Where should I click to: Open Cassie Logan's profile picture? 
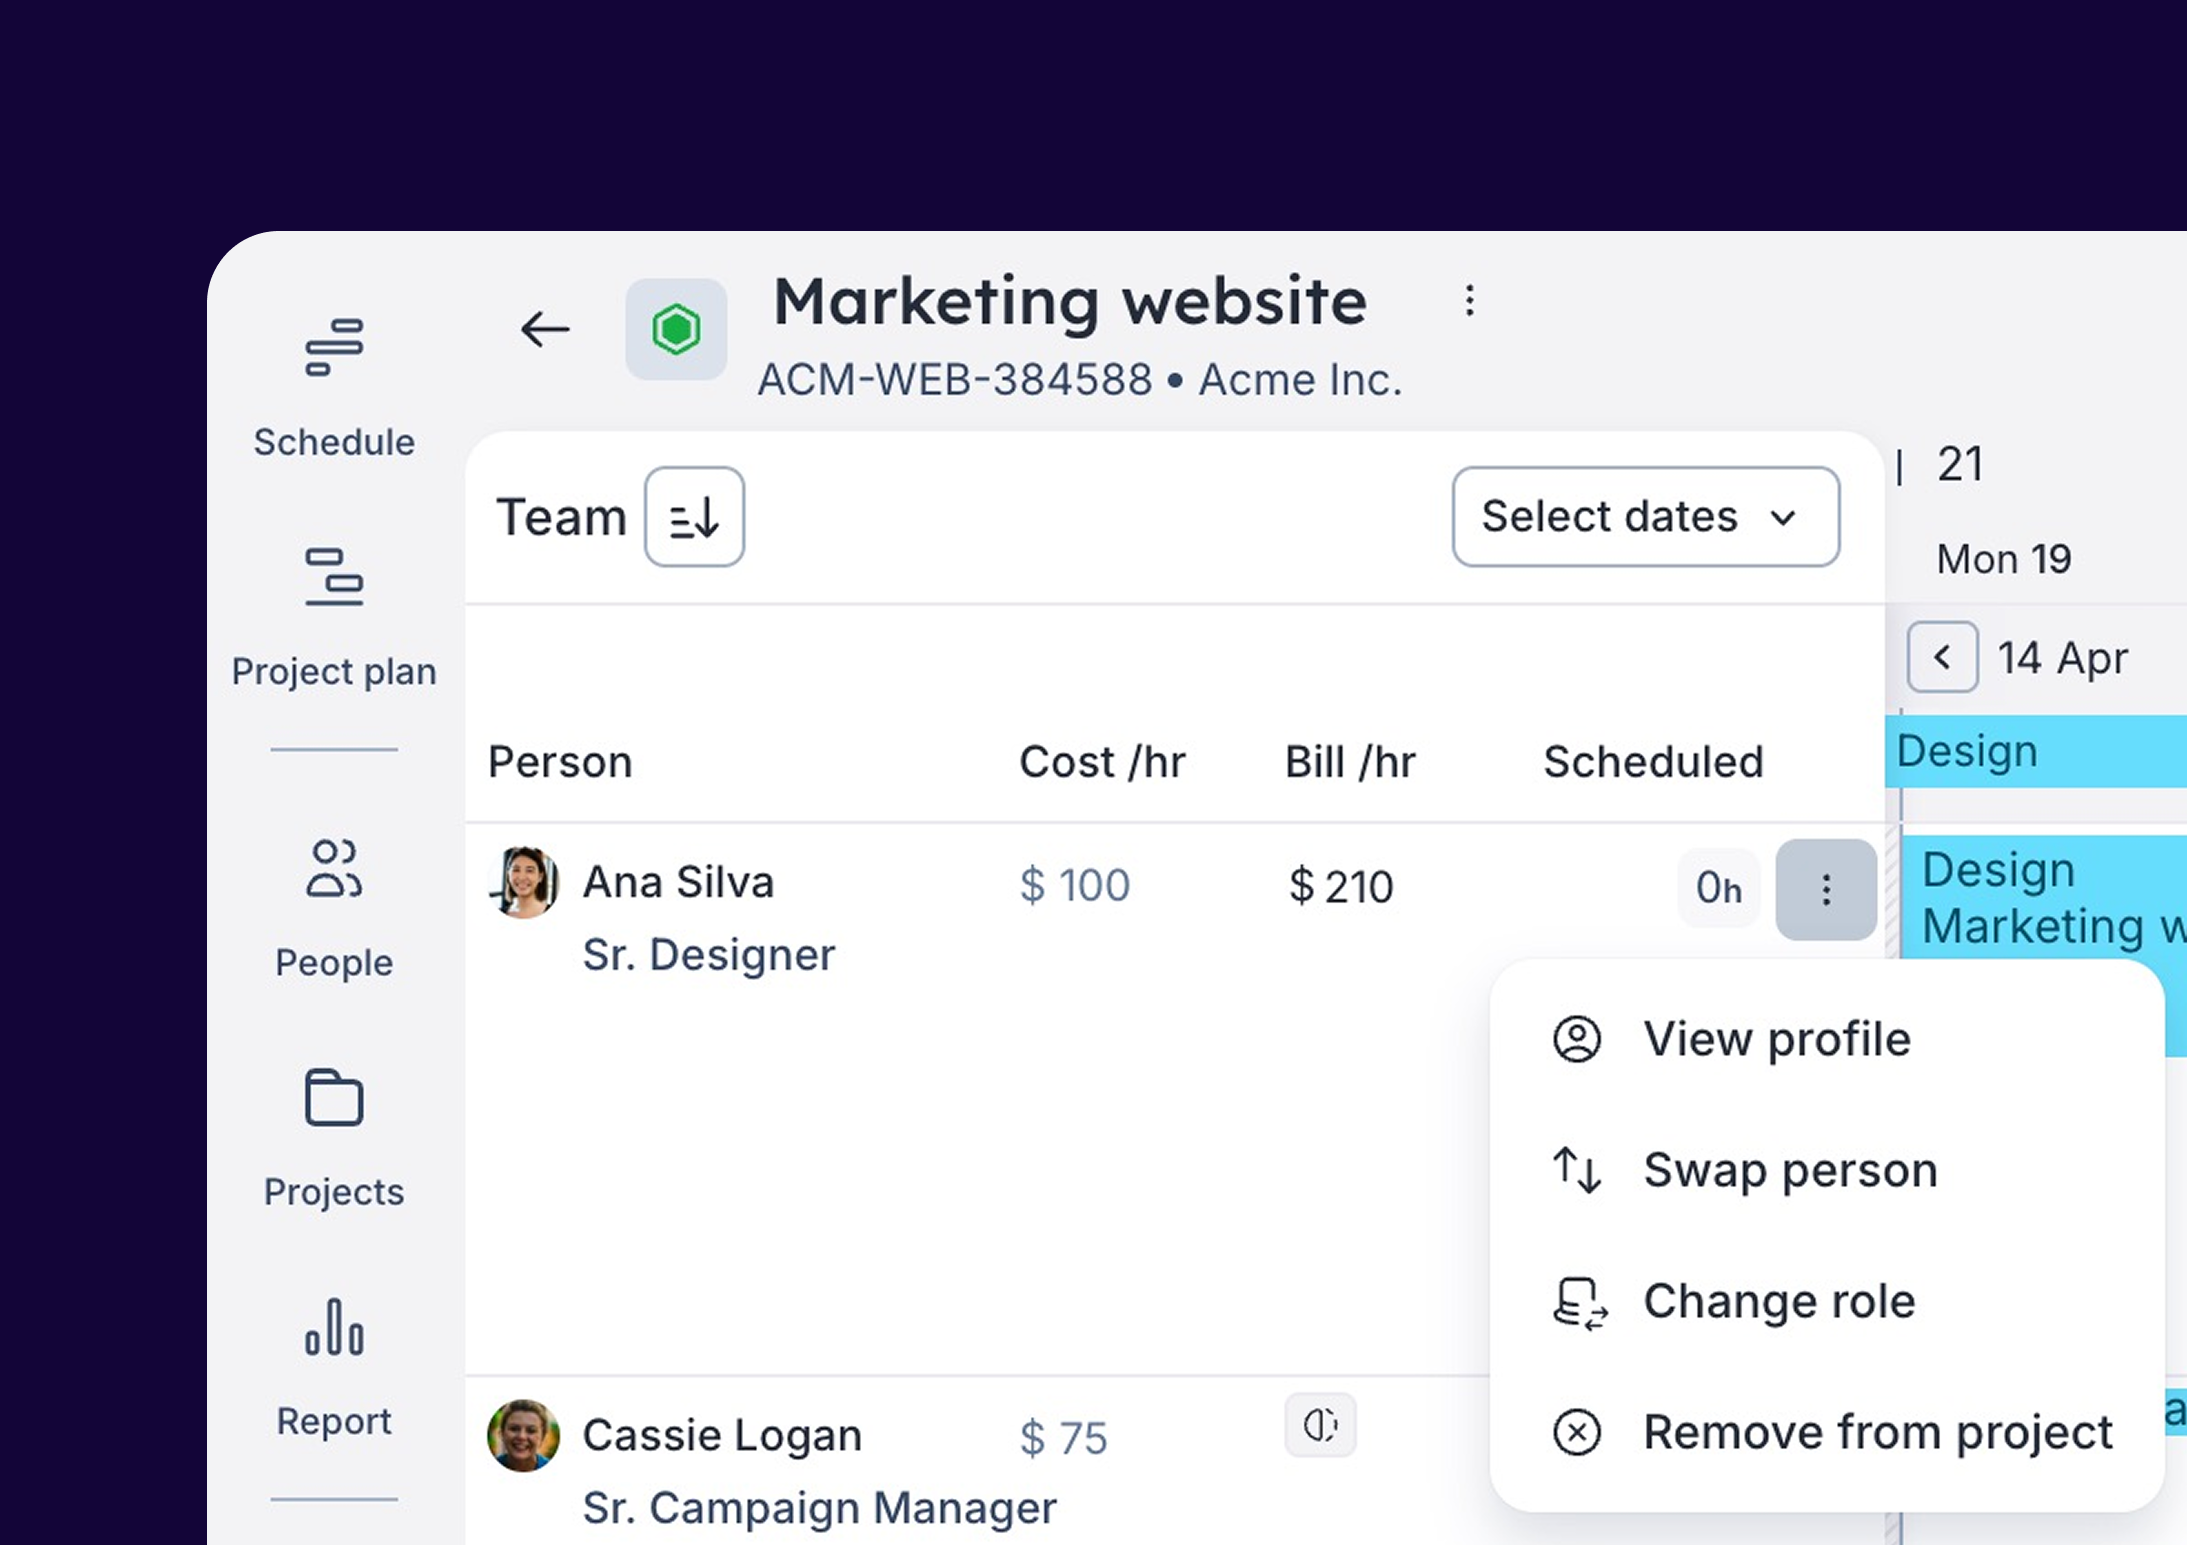pyautogui.click(x=523, y=1437)
